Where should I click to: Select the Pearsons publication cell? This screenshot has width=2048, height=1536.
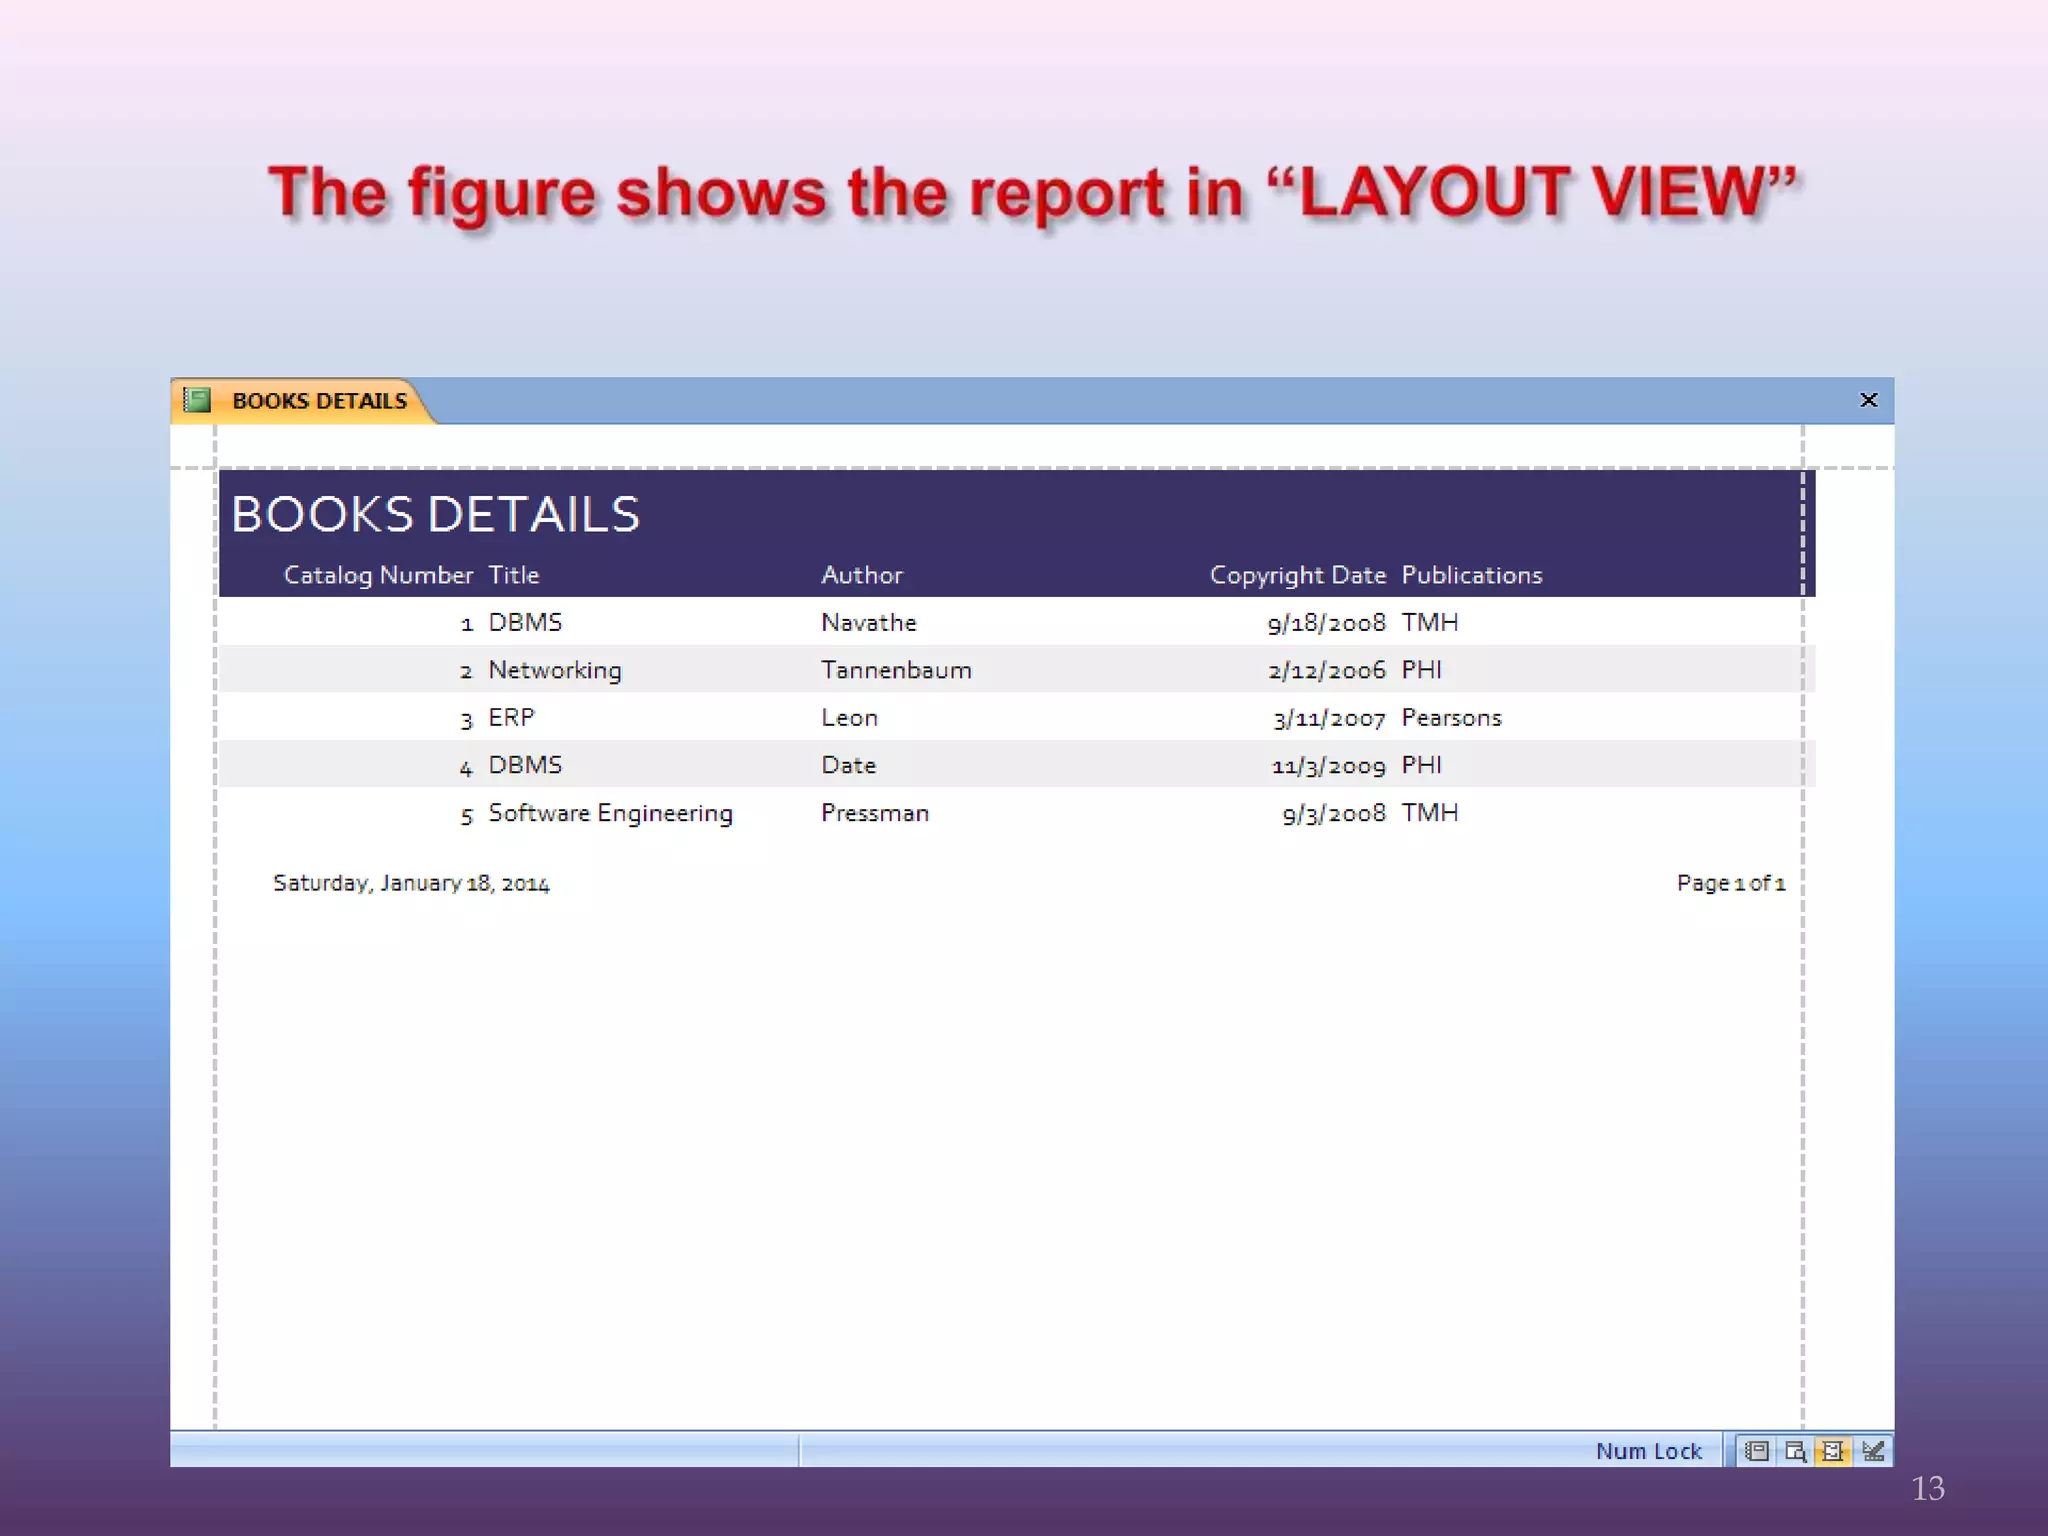(1451, 718)
